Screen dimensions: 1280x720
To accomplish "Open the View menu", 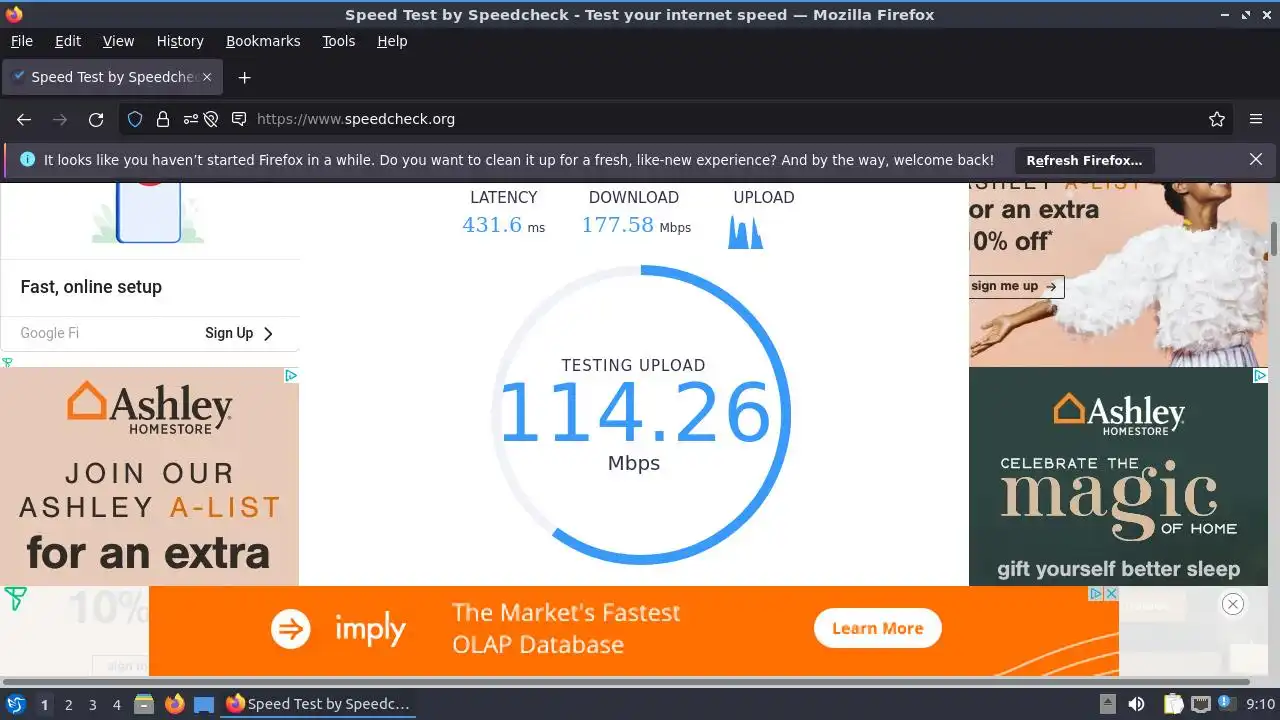I will click(x=118, y=41).
